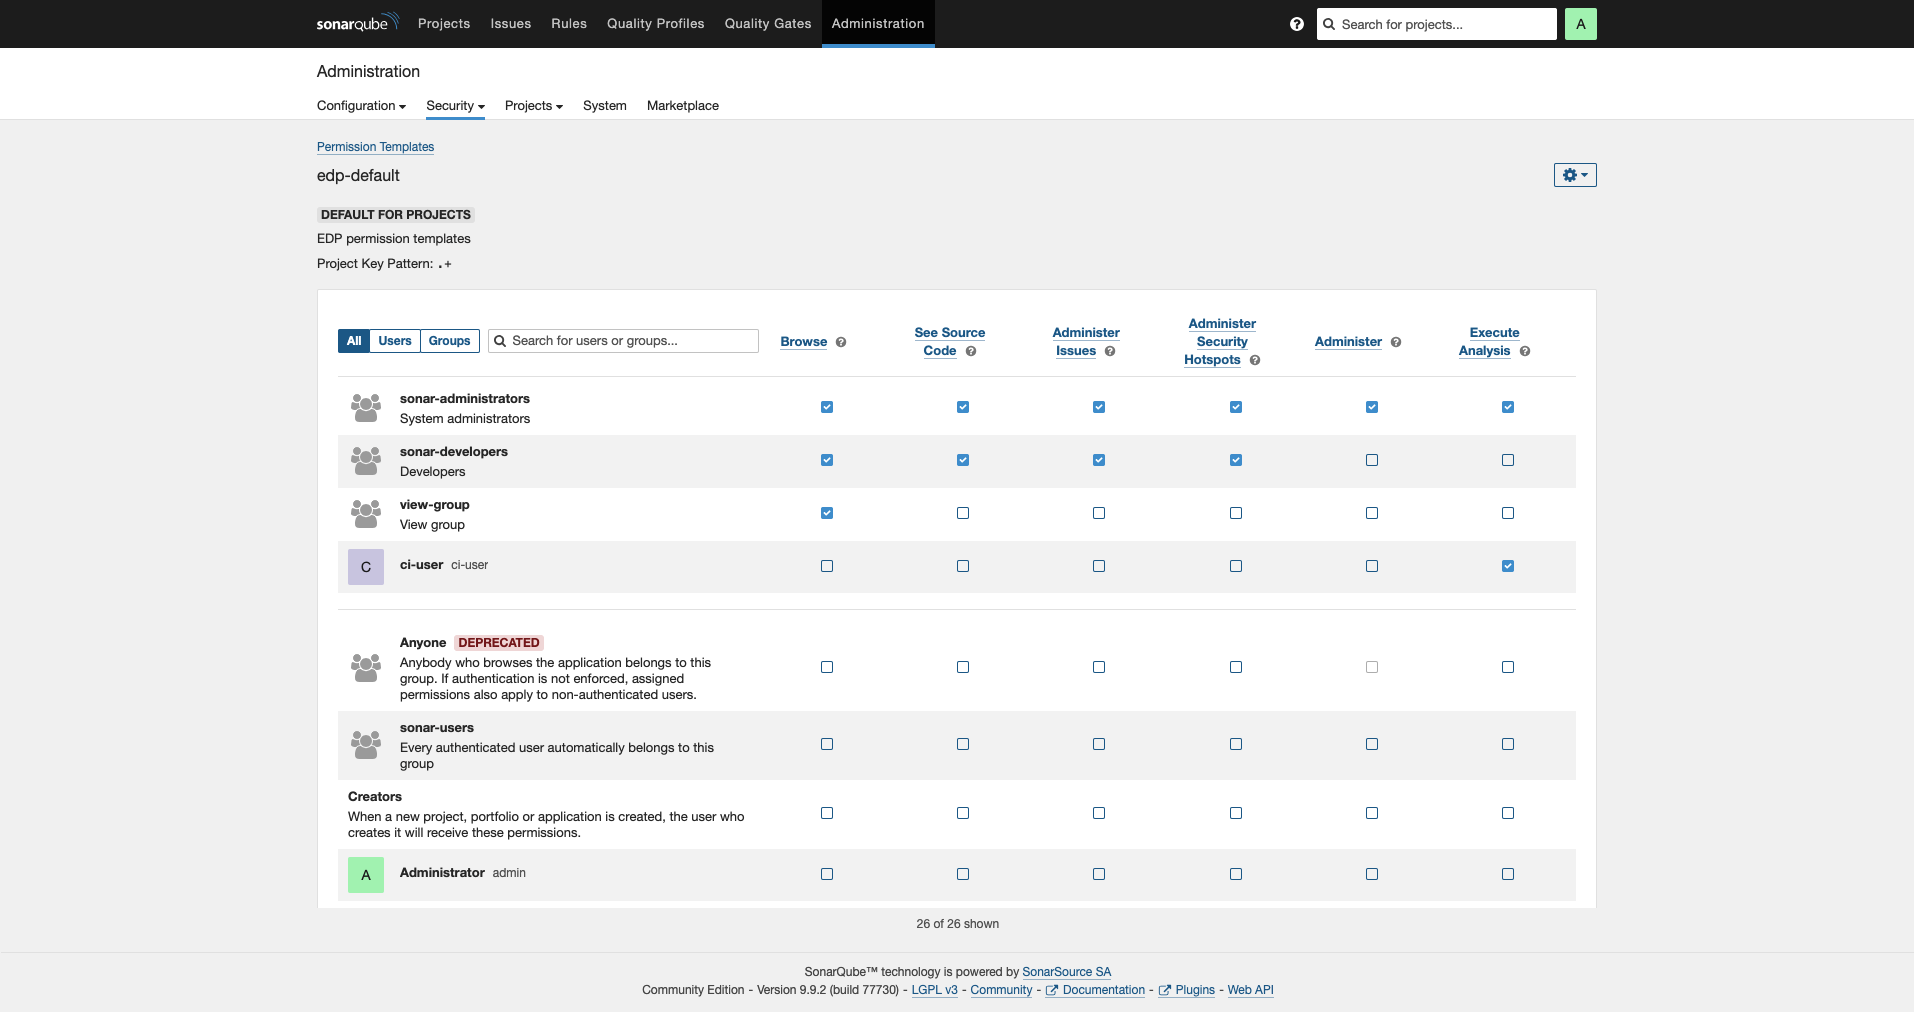
Task: Click the Execute Analysis help icon
Action: point(1525,351)
